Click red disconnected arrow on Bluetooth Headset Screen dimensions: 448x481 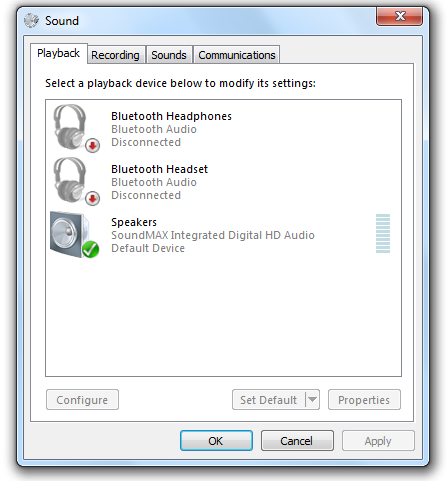point(92,199)
